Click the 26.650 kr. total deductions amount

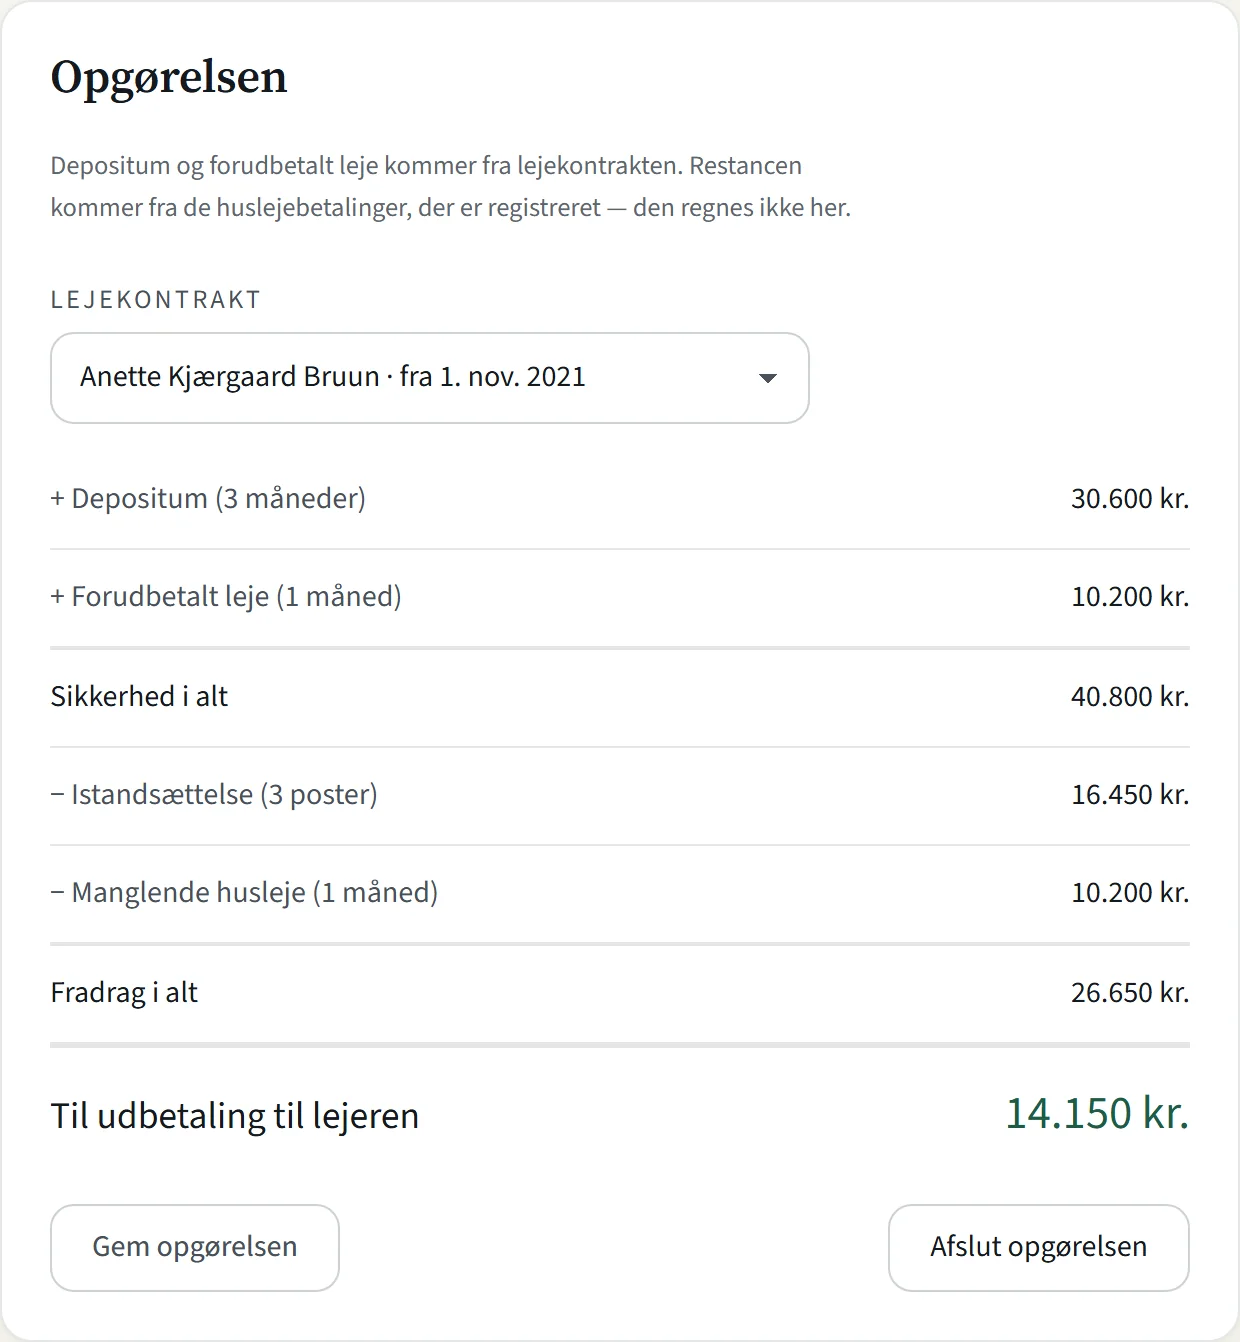click(x=1130, y=992)
